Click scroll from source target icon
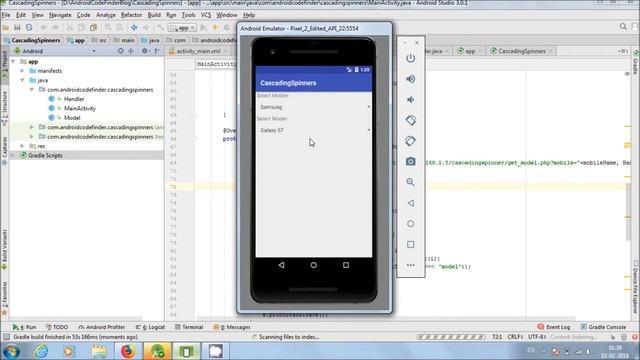This screenshot has width=640, height=360. point(120,51)
